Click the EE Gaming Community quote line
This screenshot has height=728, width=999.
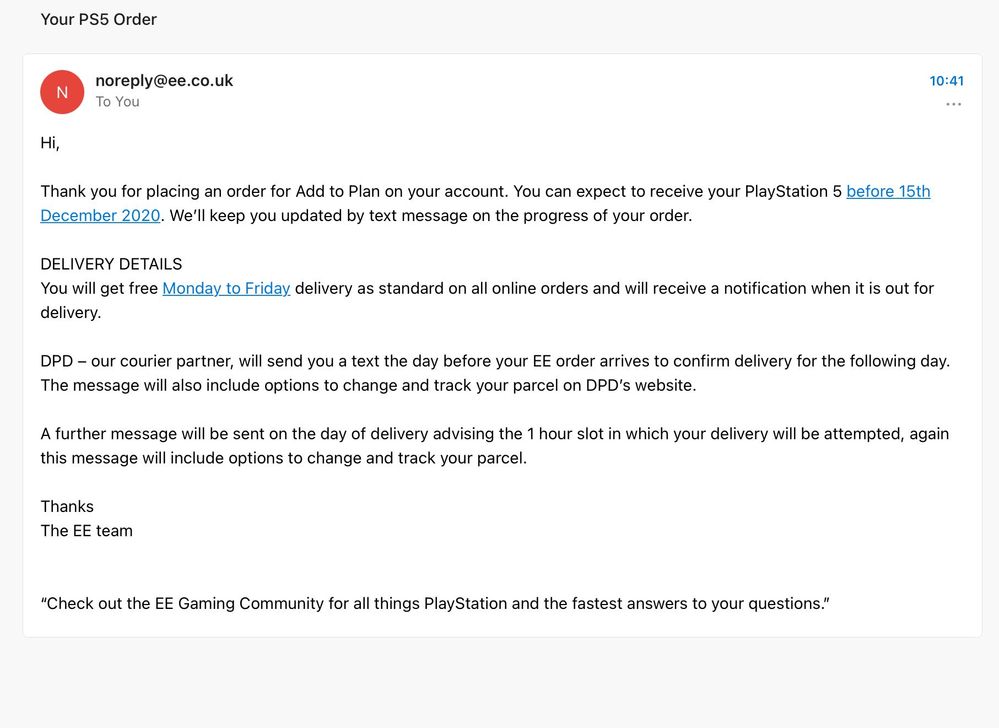[x=435, y=603]
